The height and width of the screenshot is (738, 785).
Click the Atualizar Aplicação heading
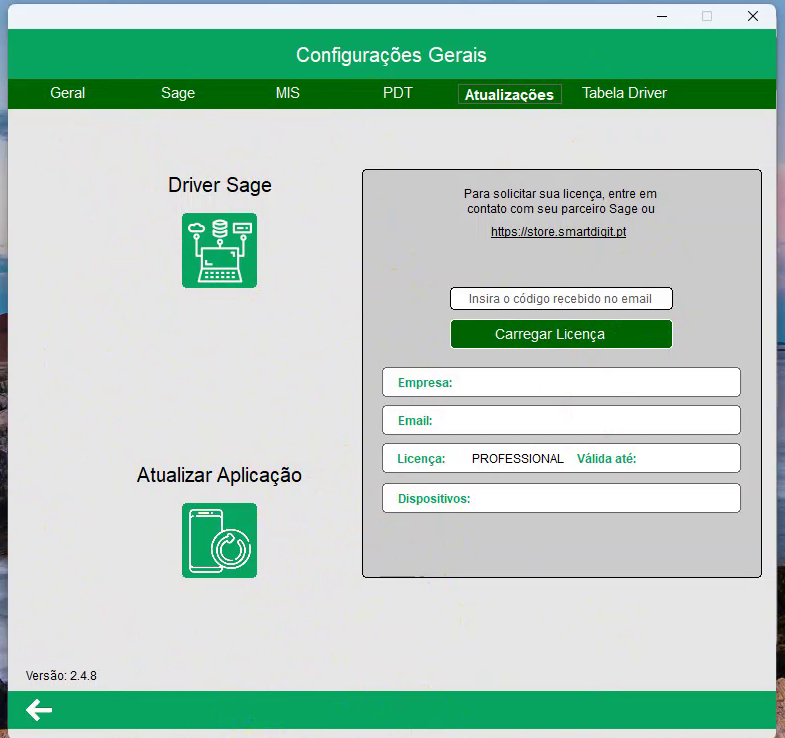click(x=219, y=475)
